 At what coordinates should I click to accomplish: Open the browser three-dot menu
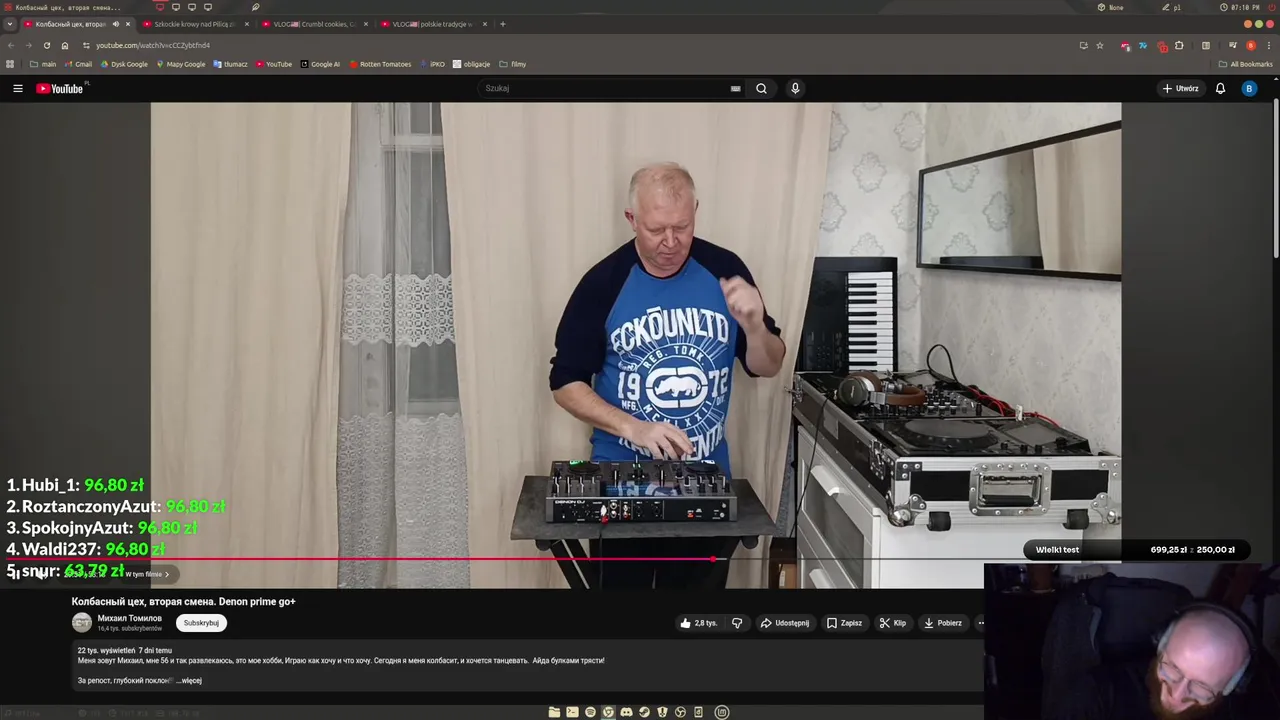(1268, 45)
